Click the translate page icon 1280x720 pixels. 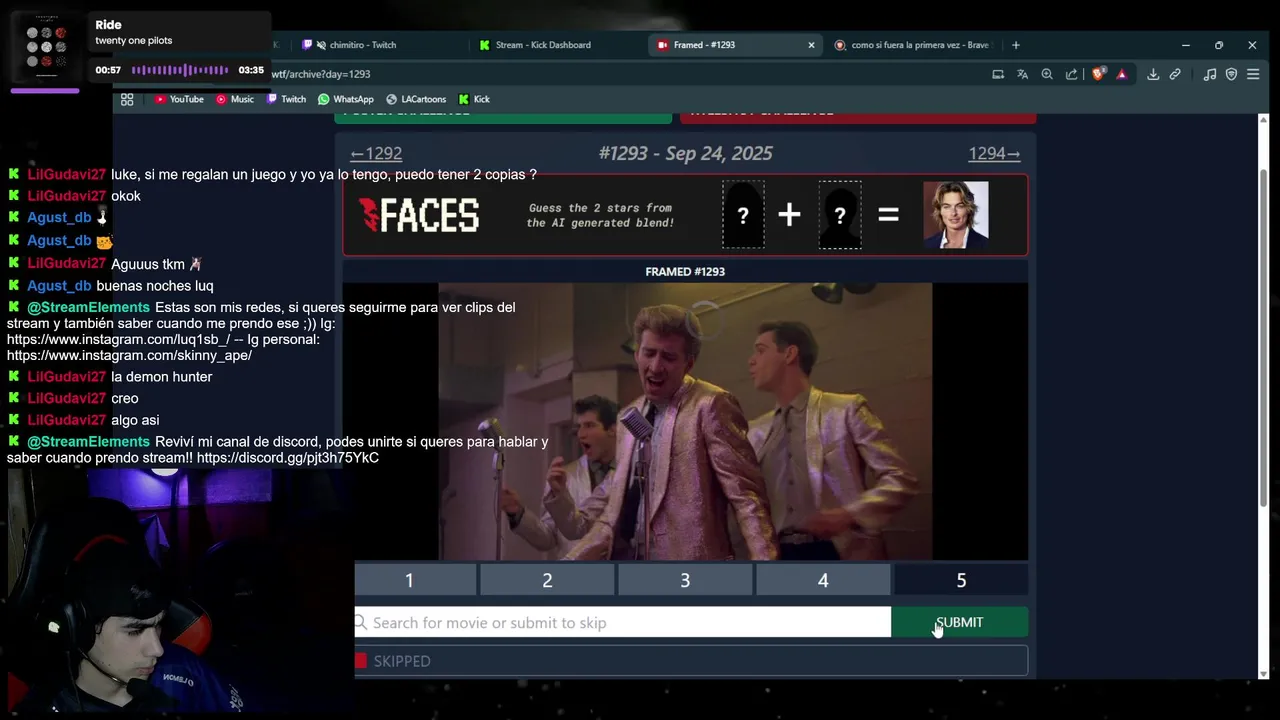pyautogui.click(x=1022, y=74)
